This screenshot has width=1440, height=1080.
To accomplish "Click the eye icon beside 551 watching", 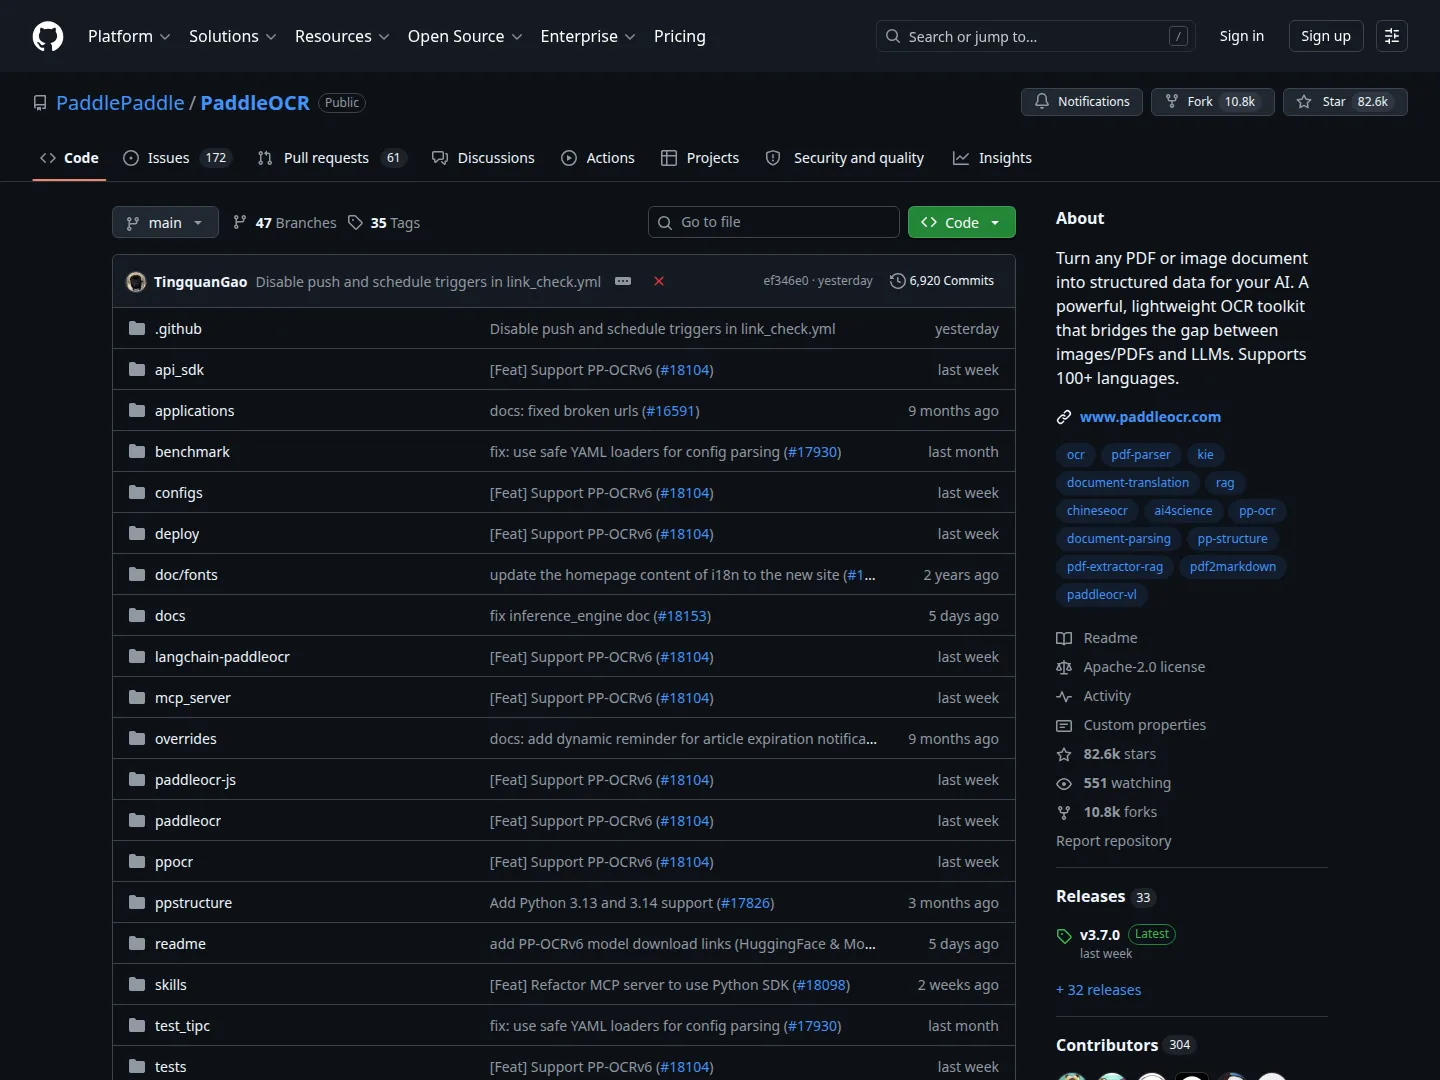I will tap(1064, 783).
